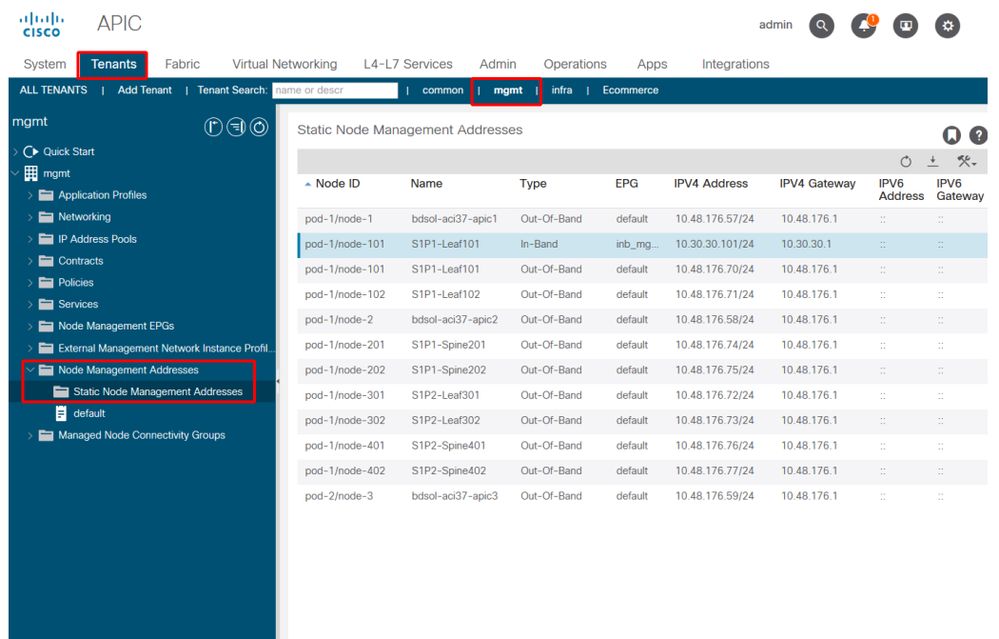This screenshot has height=639, width=999.
Task: Click the bookmark icon beside help
Action: [x=952, y=135]
